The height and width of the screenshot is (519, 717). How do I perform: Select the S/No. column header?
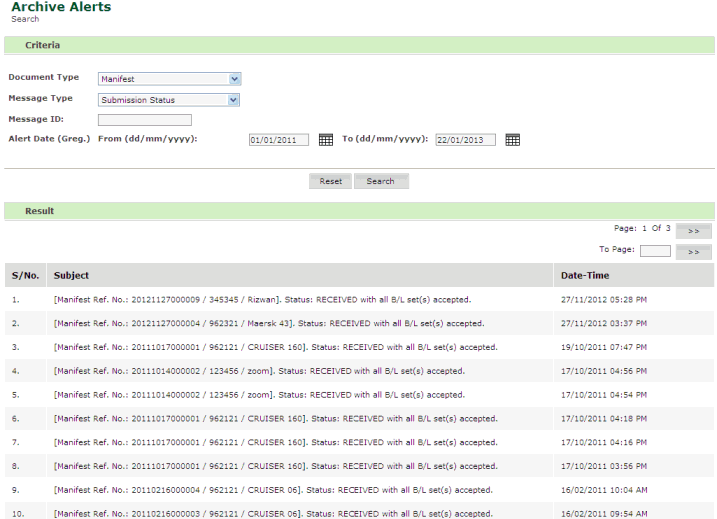(x=25, y=275)
